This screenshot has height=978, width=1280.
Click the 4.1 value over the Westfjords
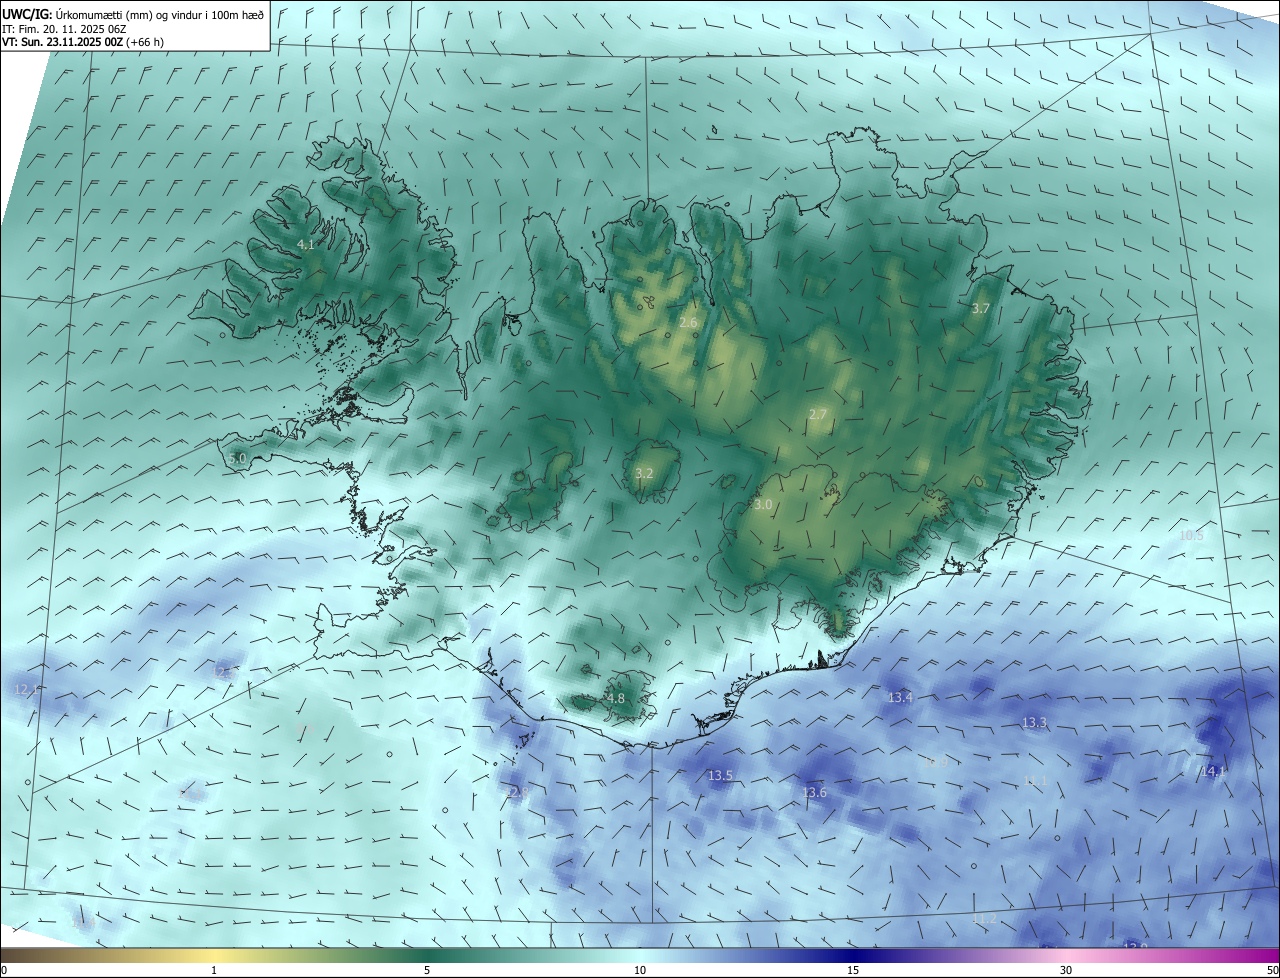pos(306,244)
